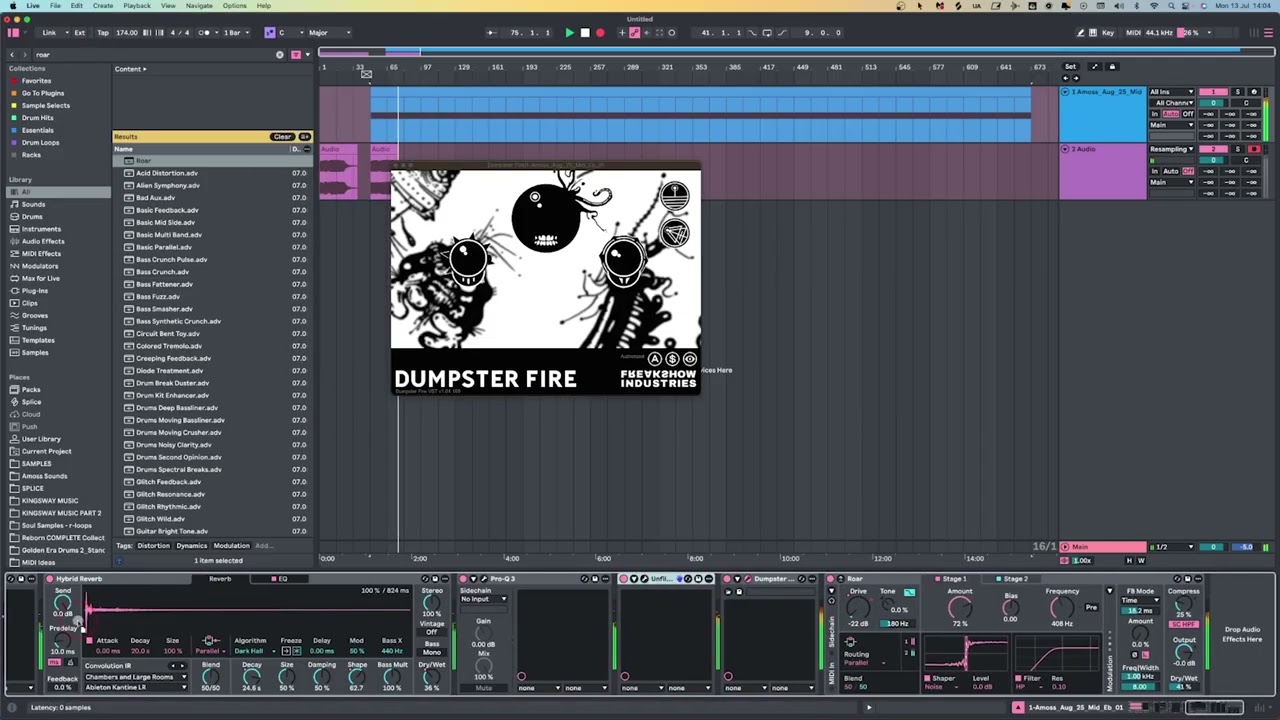The image size is (1280, 720).
Task: Open the Edit menu
Action: click(x=76, y=6)
